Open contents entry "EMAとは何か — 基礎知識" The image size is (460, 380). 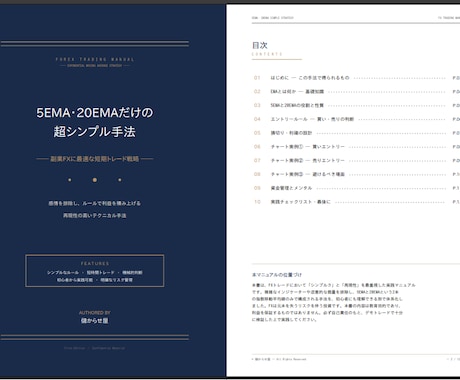[x=297, y=92]
